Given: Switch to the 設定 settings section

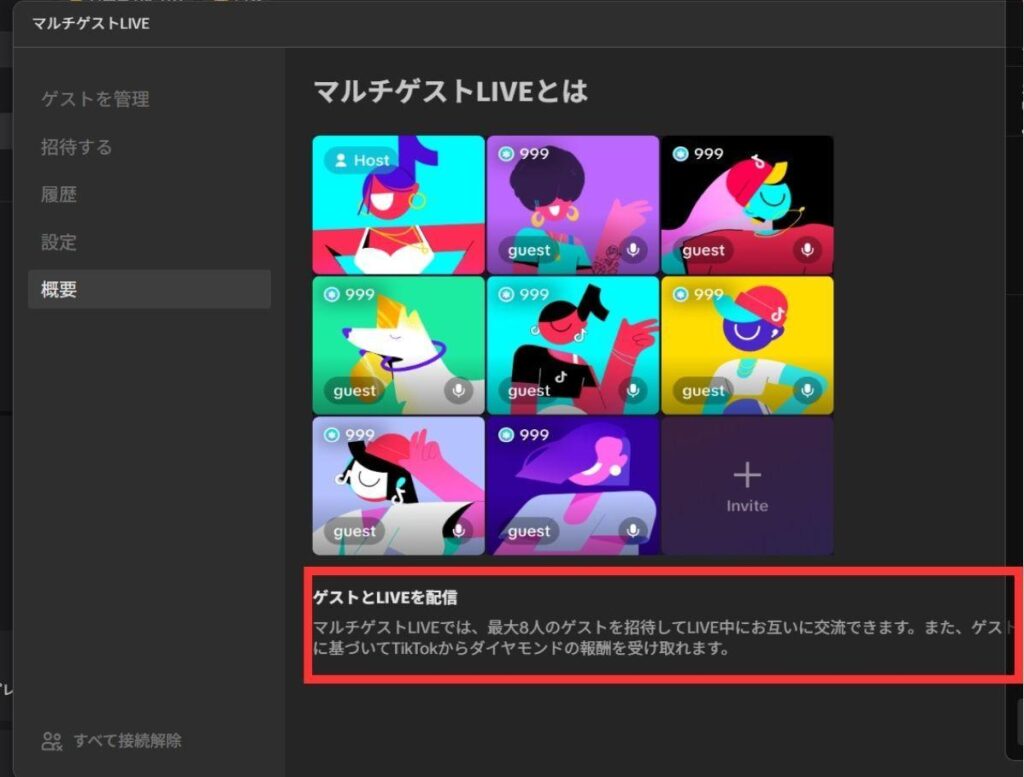Looking at the screenshot, I should click(x=59, y=242).
